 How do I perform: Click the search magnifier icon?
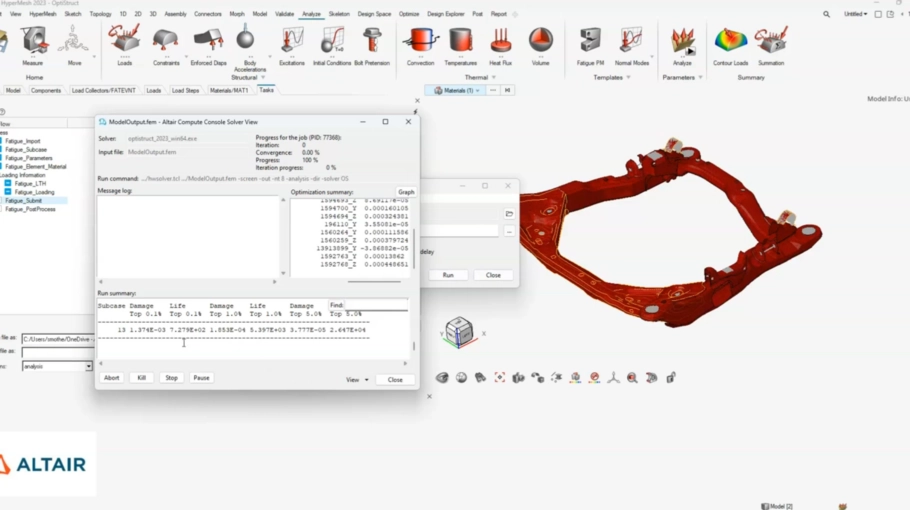pos(826,14)
